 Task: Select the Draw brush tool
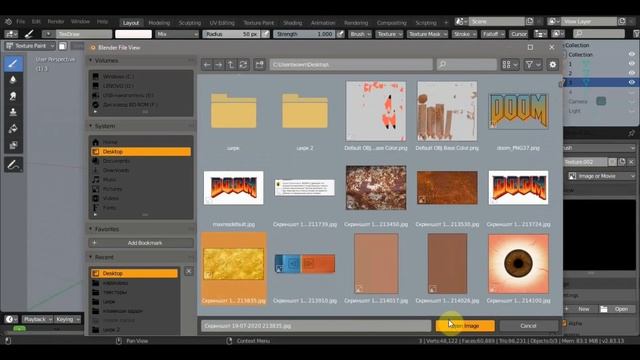tap(13, 63)
